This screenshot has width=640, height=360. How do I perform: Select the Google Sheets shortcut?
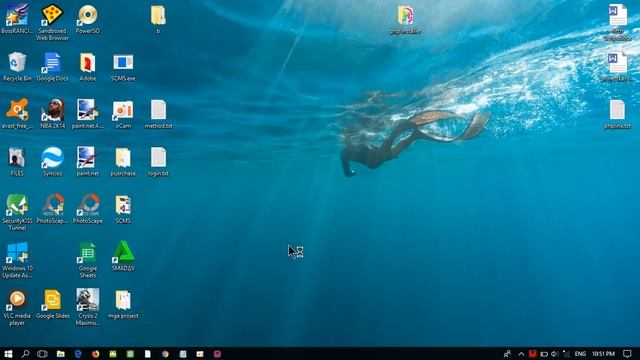88,260
